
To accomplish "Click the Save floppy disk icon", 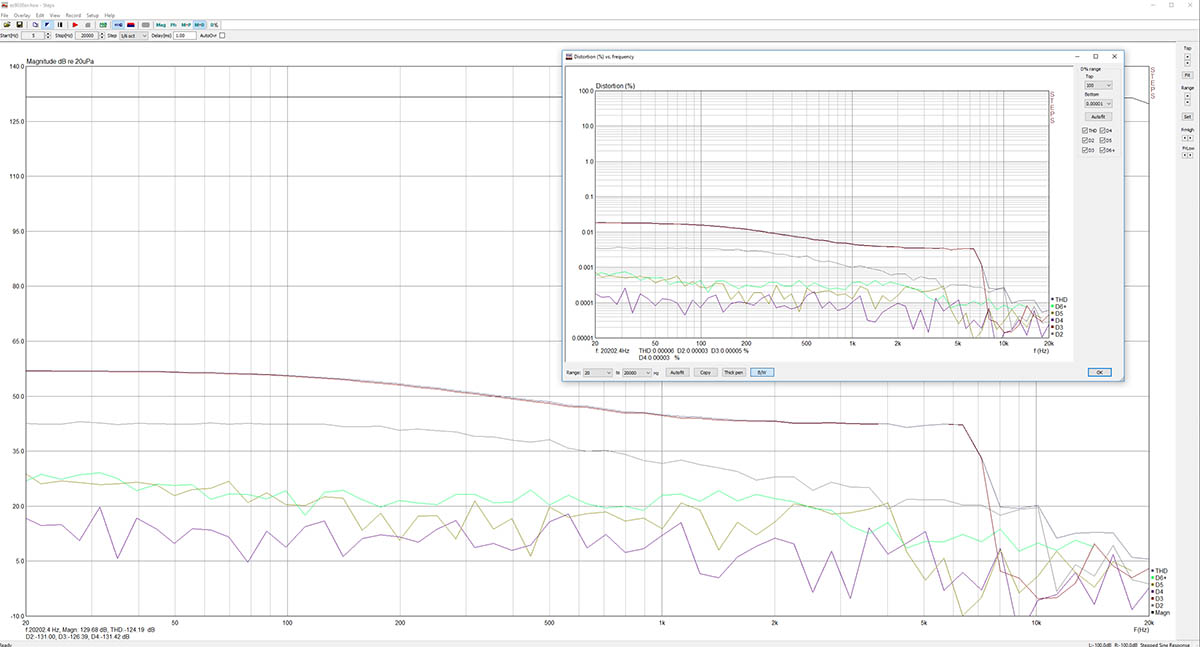I will click(19, 25).
